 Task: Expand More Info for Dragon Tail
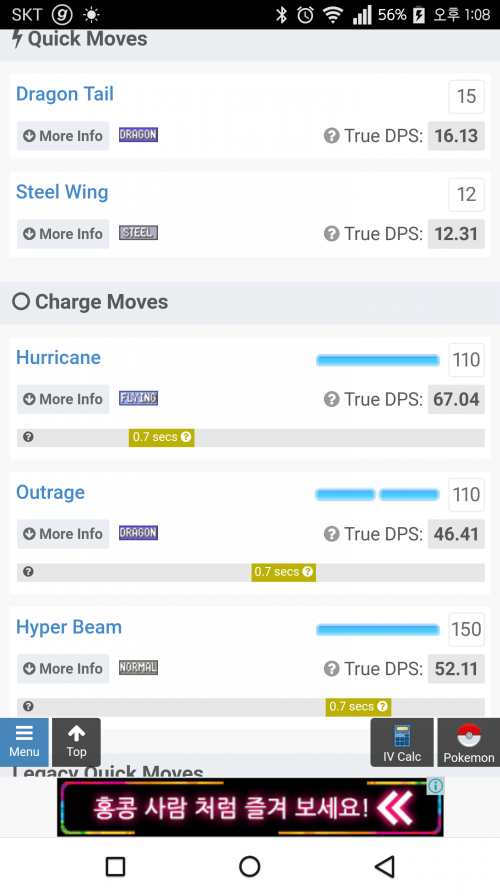pos(63,136)
